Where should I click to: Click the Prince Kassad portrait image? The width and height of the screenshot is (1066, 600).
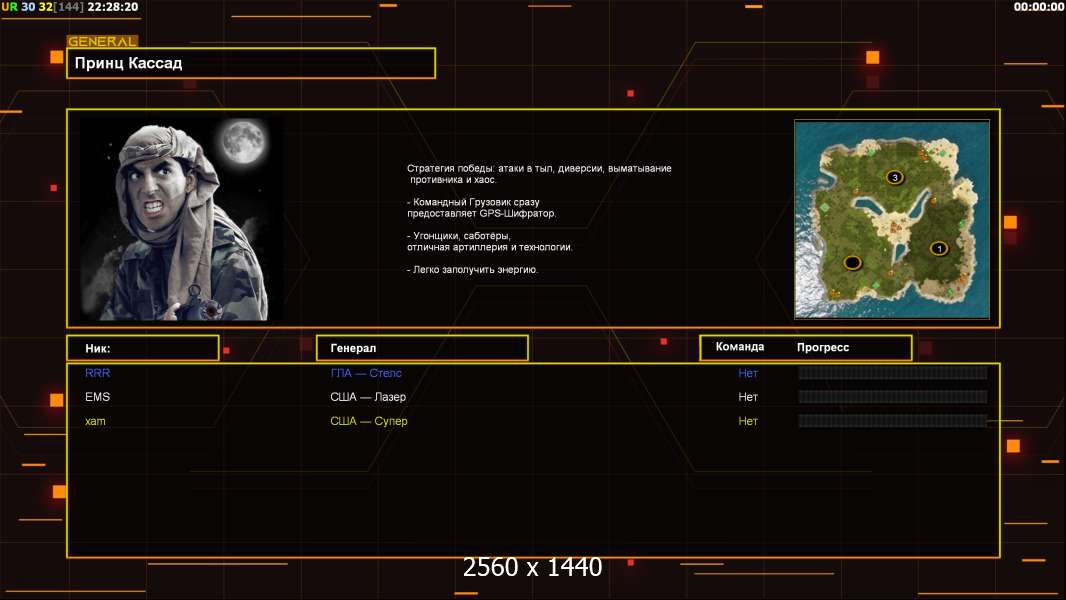point(180,219)
